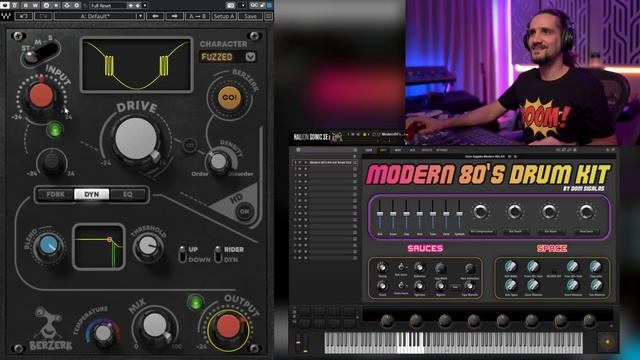Click the gear settings icon in host header
This screenshot has height=360, width=640.
pos(76,5)
